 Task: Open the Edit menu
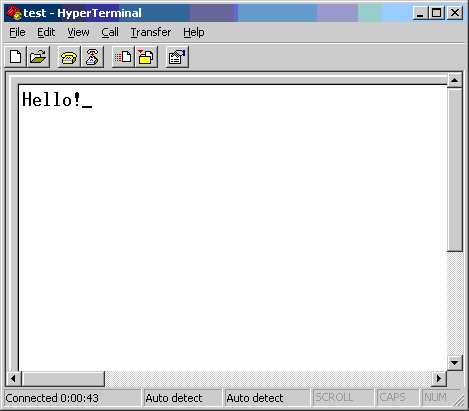coord(46,32)
